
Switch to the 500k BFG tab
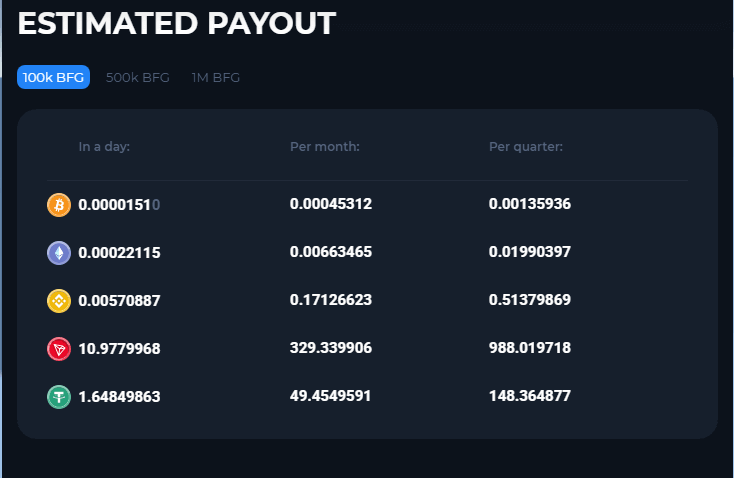click(x=138, y=78)
